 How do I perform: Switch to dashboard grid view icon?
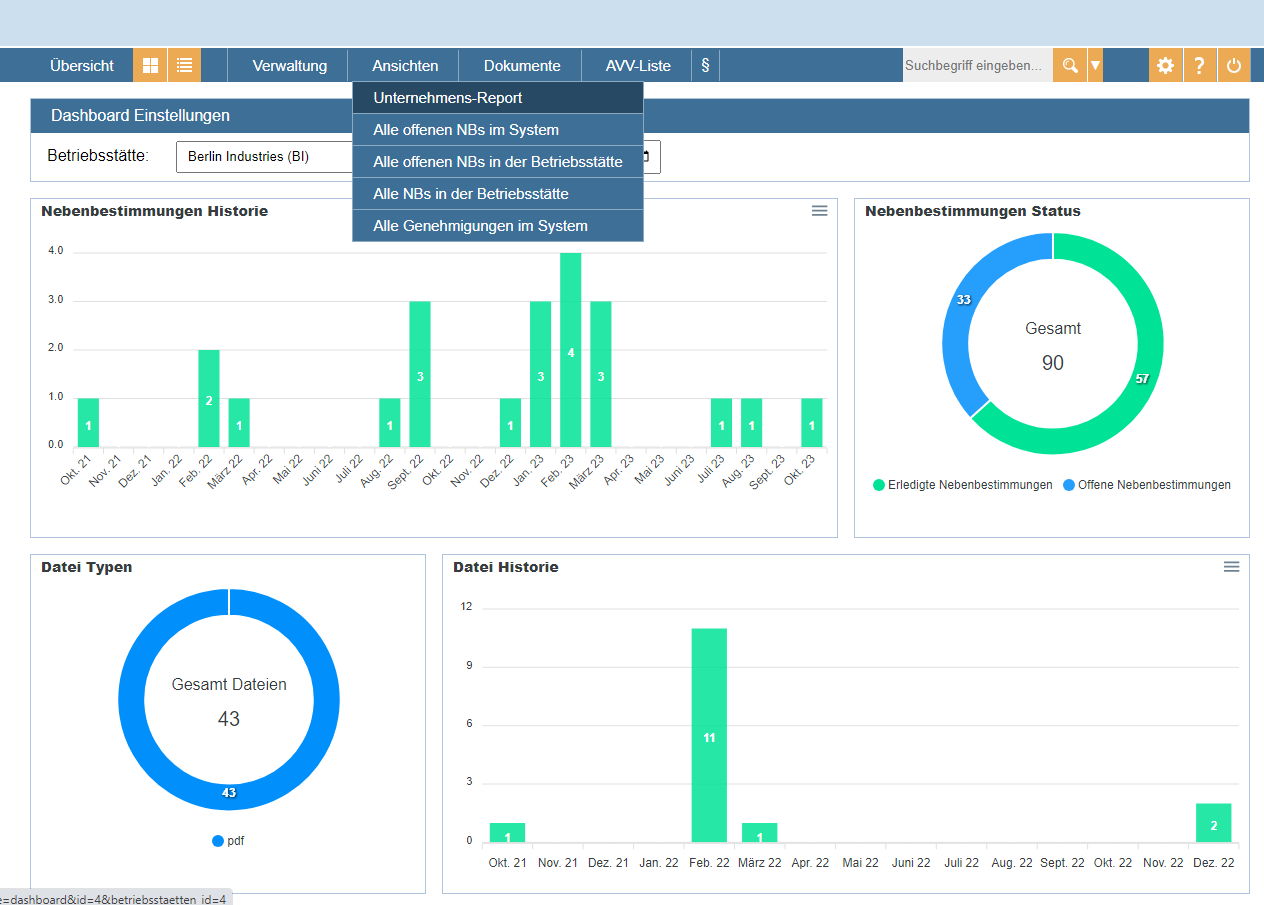(x=150, y=66)
